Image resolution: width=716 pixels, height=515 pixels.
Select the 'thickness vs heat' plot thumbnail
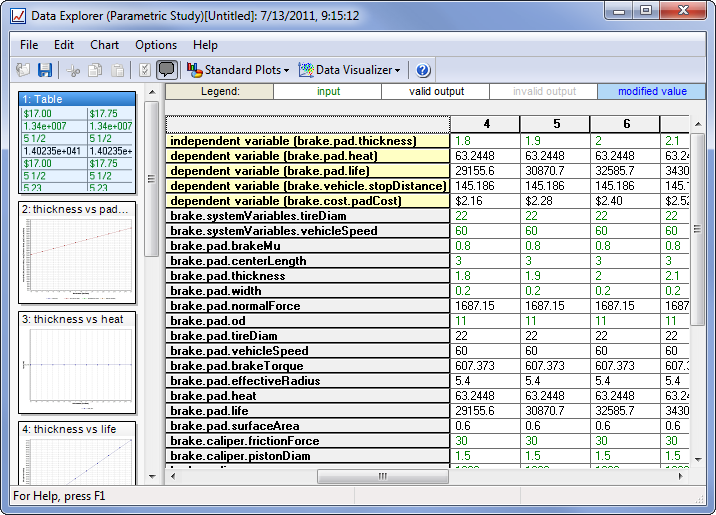point(77,362)
